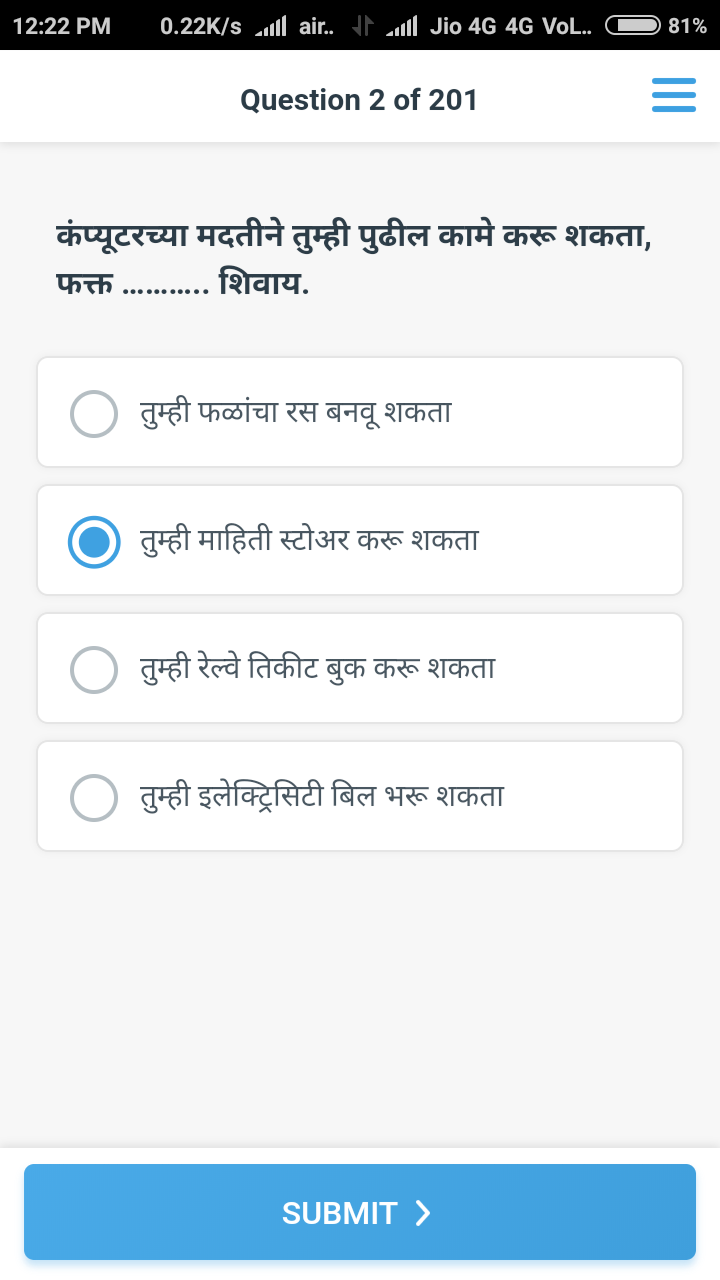Select radio button for 'फळांचा रस बनवू शकता'
720x1280 pixels.
[x=94, y=413]
